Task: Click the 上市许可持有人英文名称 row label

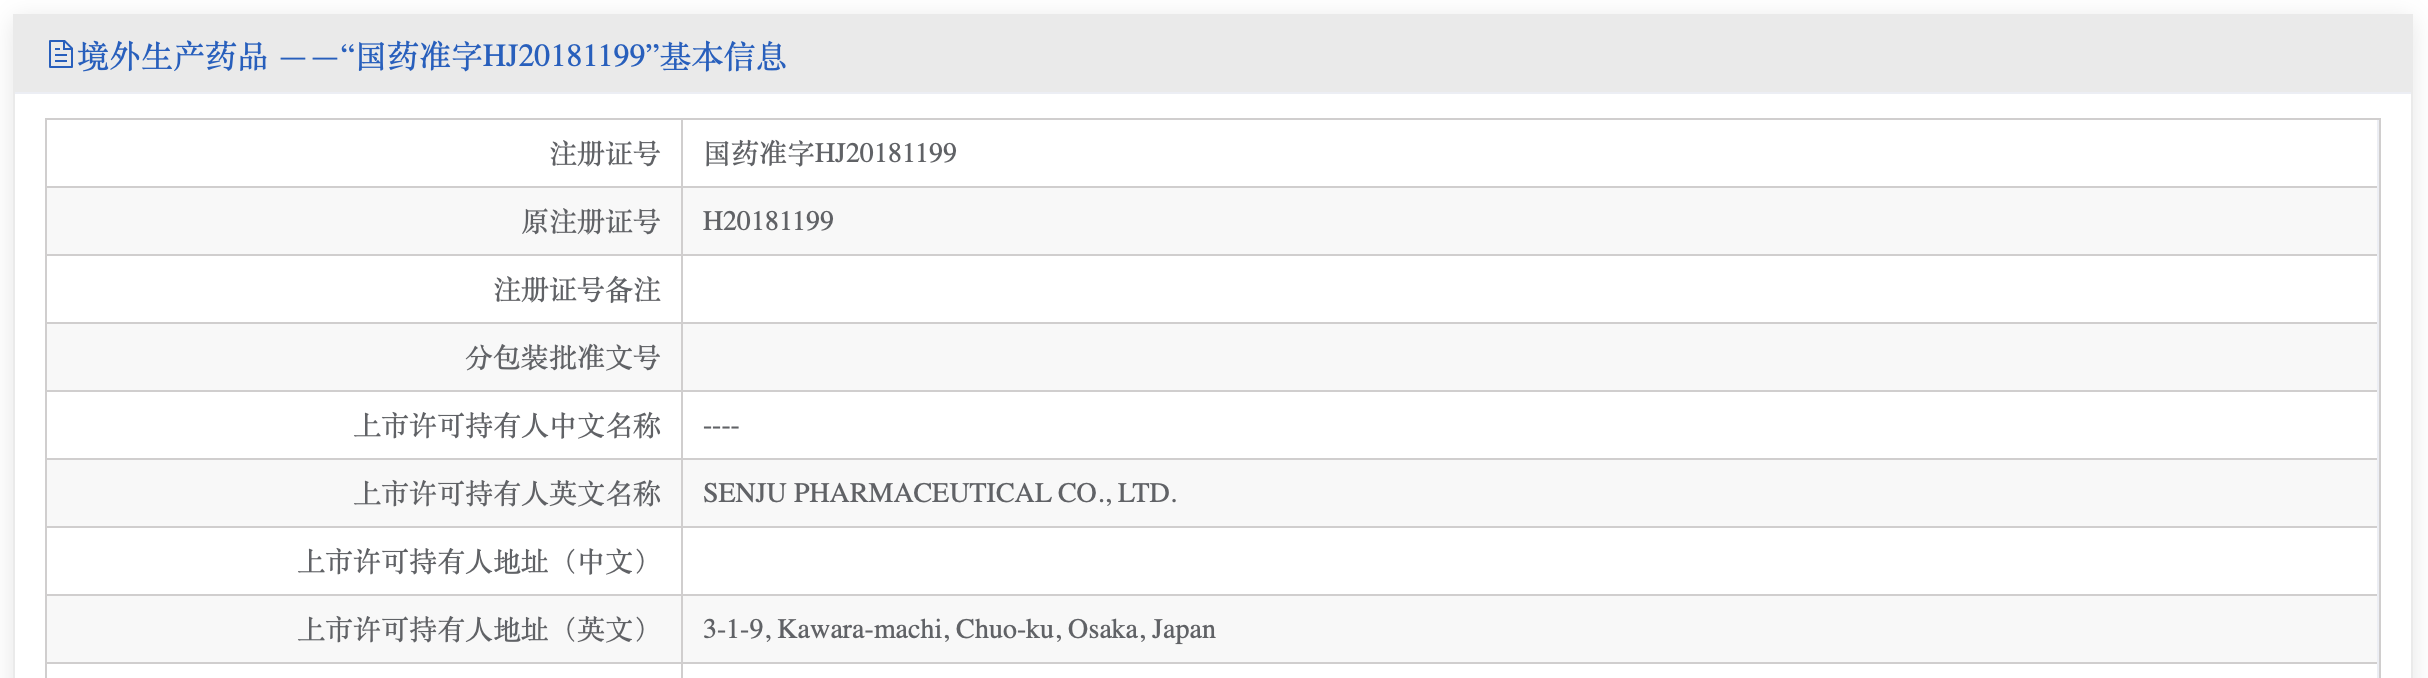Action: click(507, 493)
